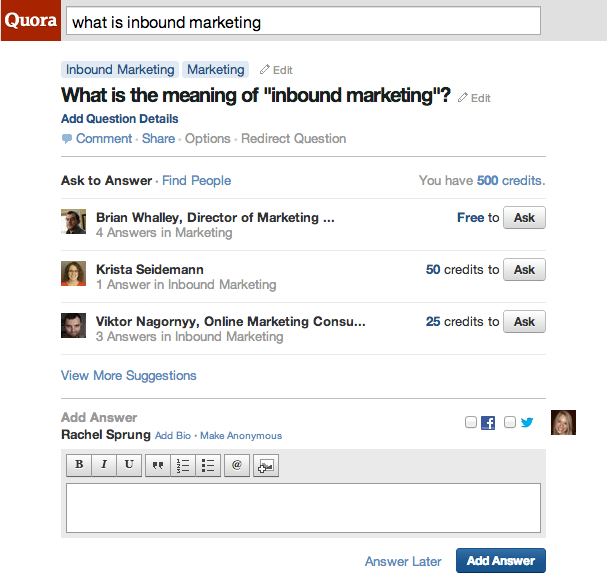Open the Inbound Marketing topic tag

(x=120, y=70)
